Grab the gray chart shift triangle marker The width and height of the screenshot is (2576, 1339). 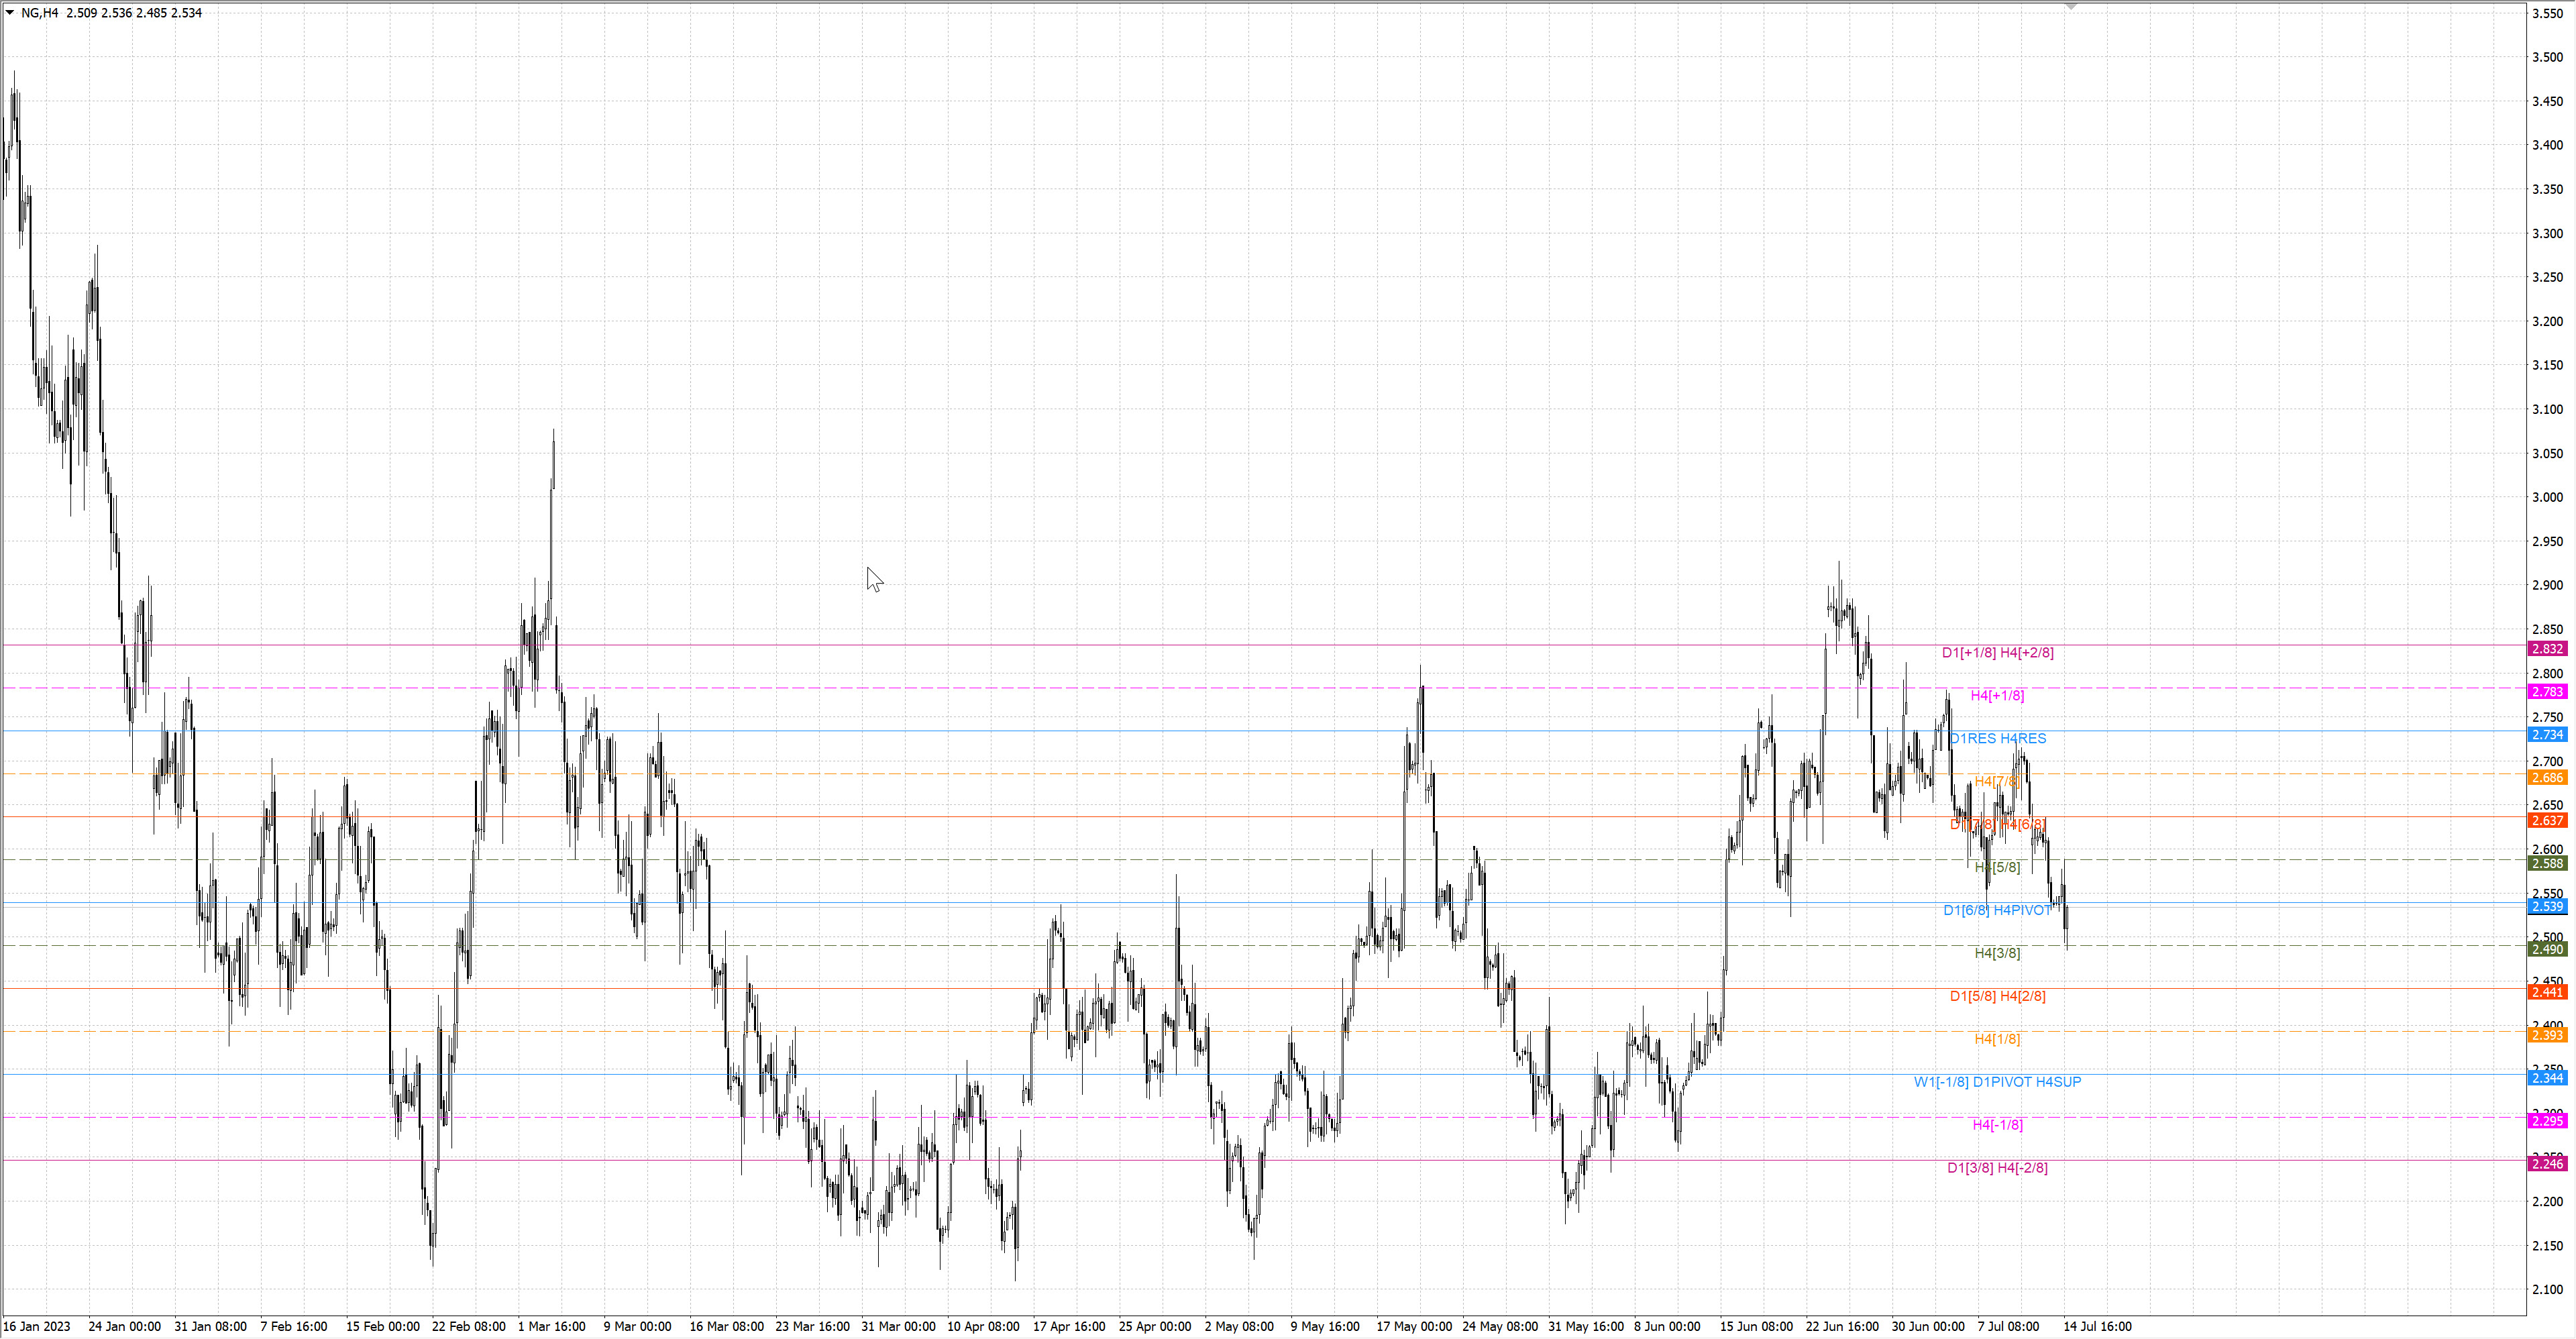(x=2071, y=6)
